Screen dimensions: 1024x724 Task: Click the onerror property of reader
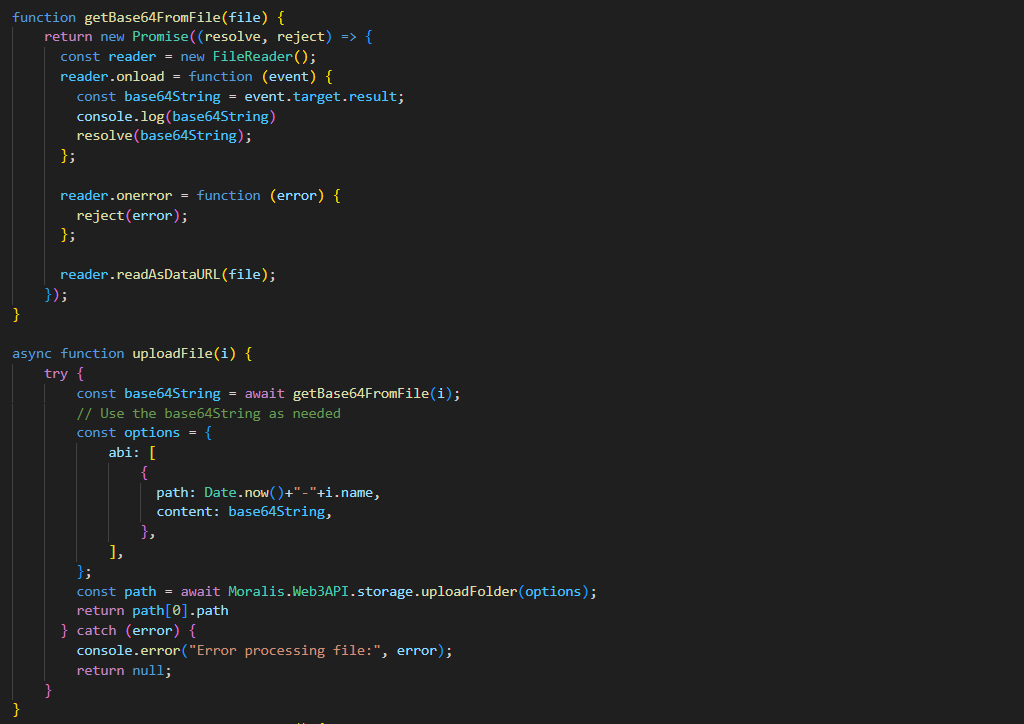(144, 195)
